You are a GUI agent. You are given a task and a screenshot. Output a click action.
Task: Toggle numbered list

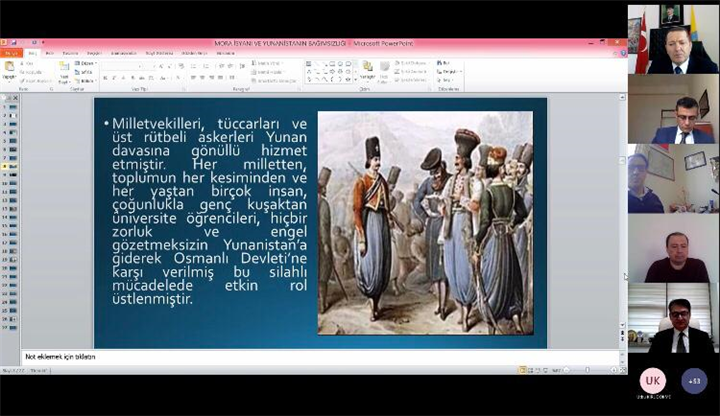click(207, 66)
